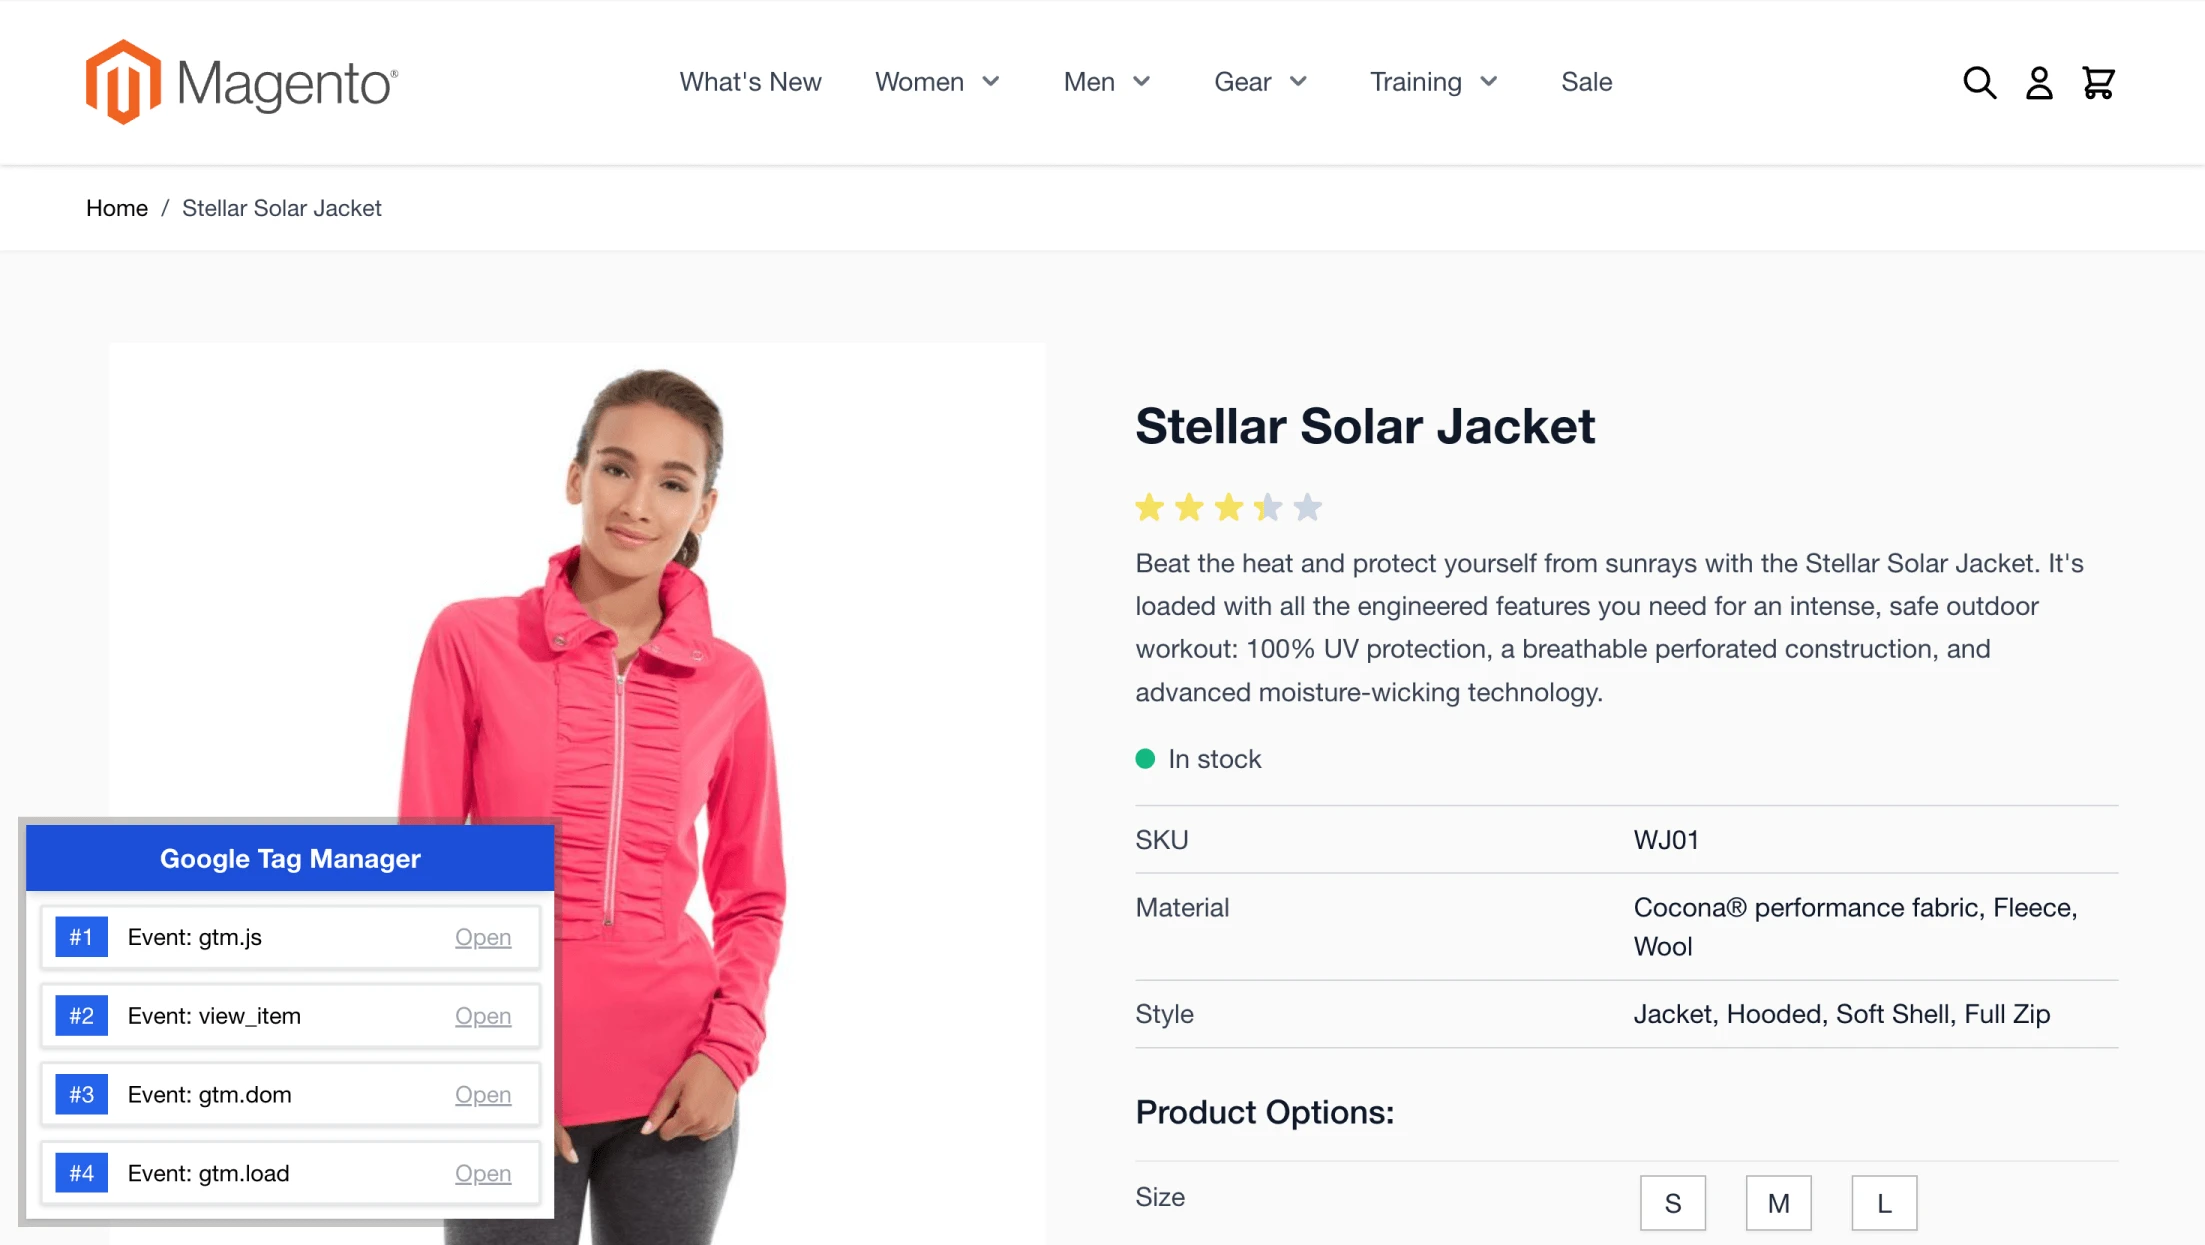Click the user account icon
Viewport: 2205px width, 1245px height.
(x=2039, y=82)
